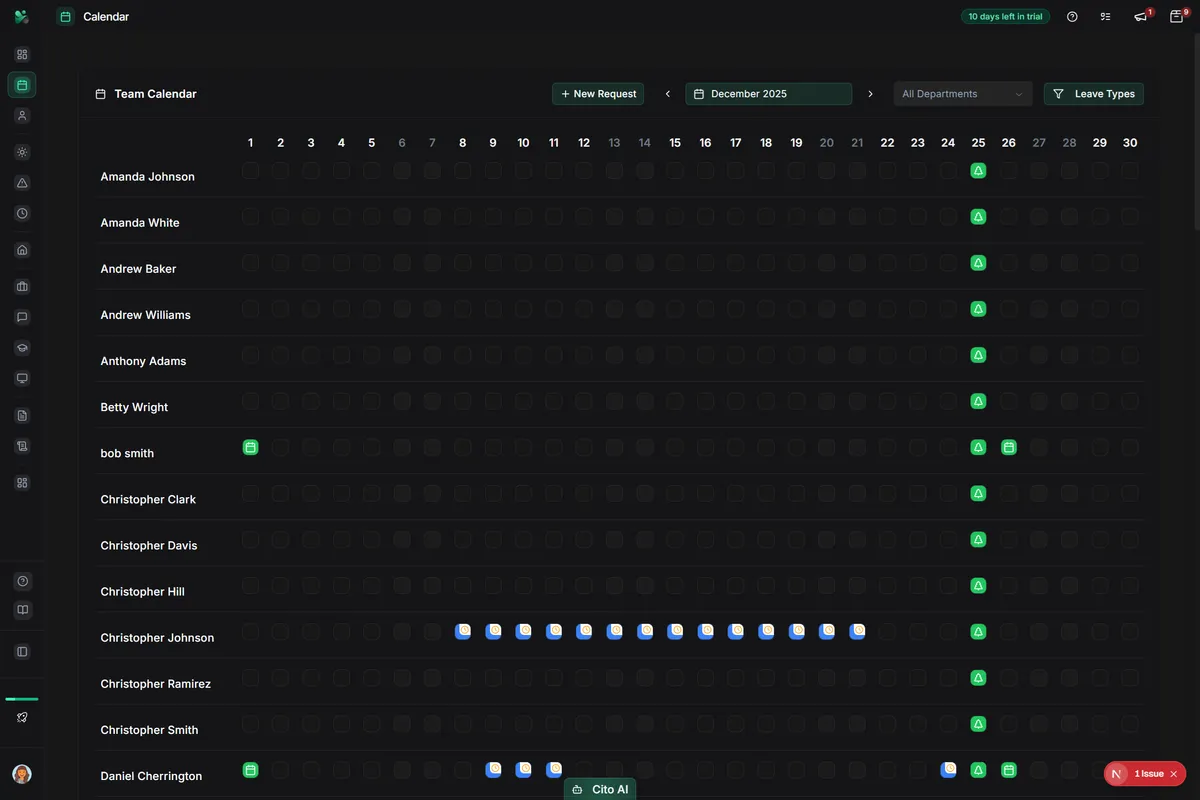Open the Leave Types filter
The width and height of the screenshot is (1200, 800).
(1094, 94)
